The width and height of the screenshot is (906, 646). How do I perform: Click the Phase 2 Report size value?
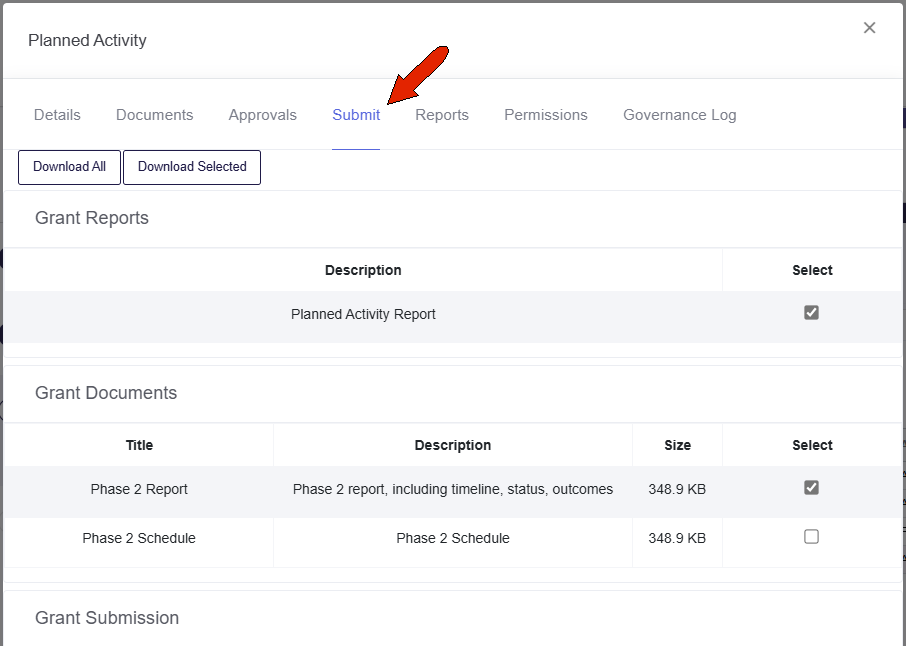pos(677,489)
